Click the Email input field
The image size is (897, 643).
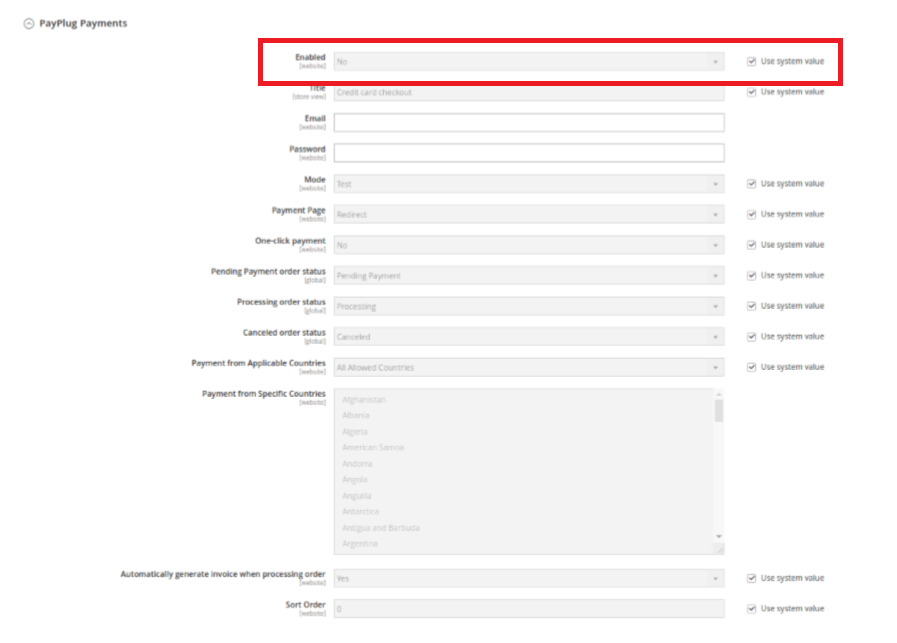(x=529, y=122)
